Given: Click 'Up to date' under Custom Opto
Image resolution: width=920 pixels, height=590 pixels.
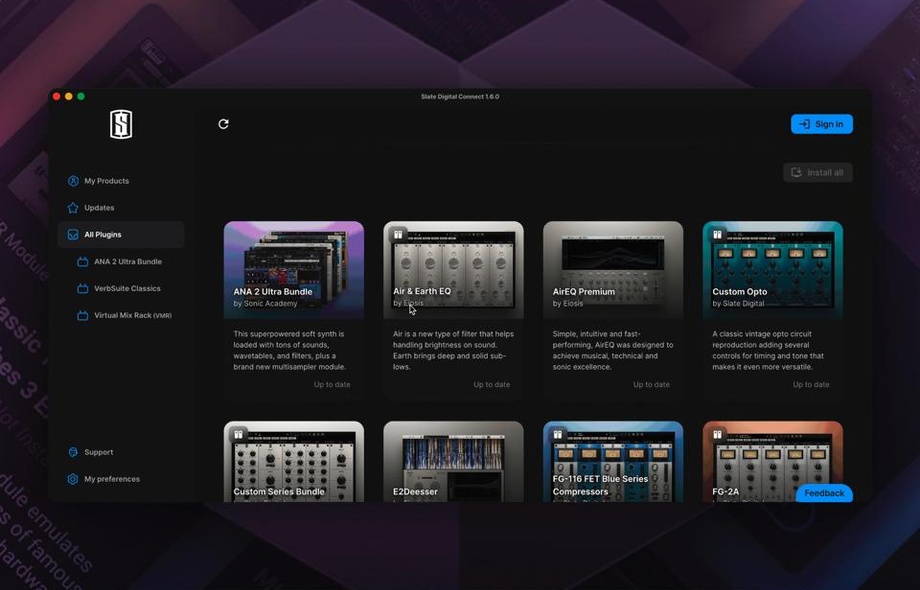Looking at the screenshot, I should 811,385.
